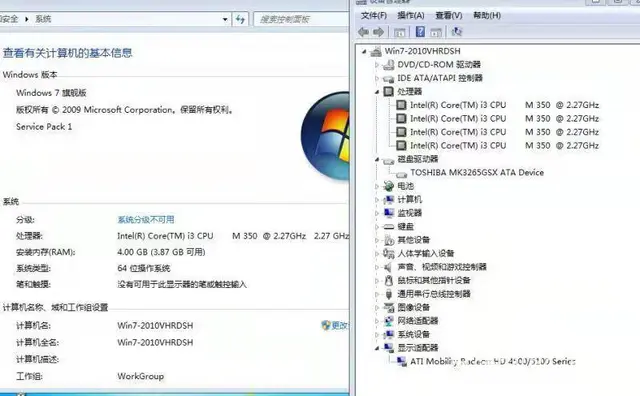Expand the 监视器 node
This screenshot has width=640, height=396.
(377, 213)
